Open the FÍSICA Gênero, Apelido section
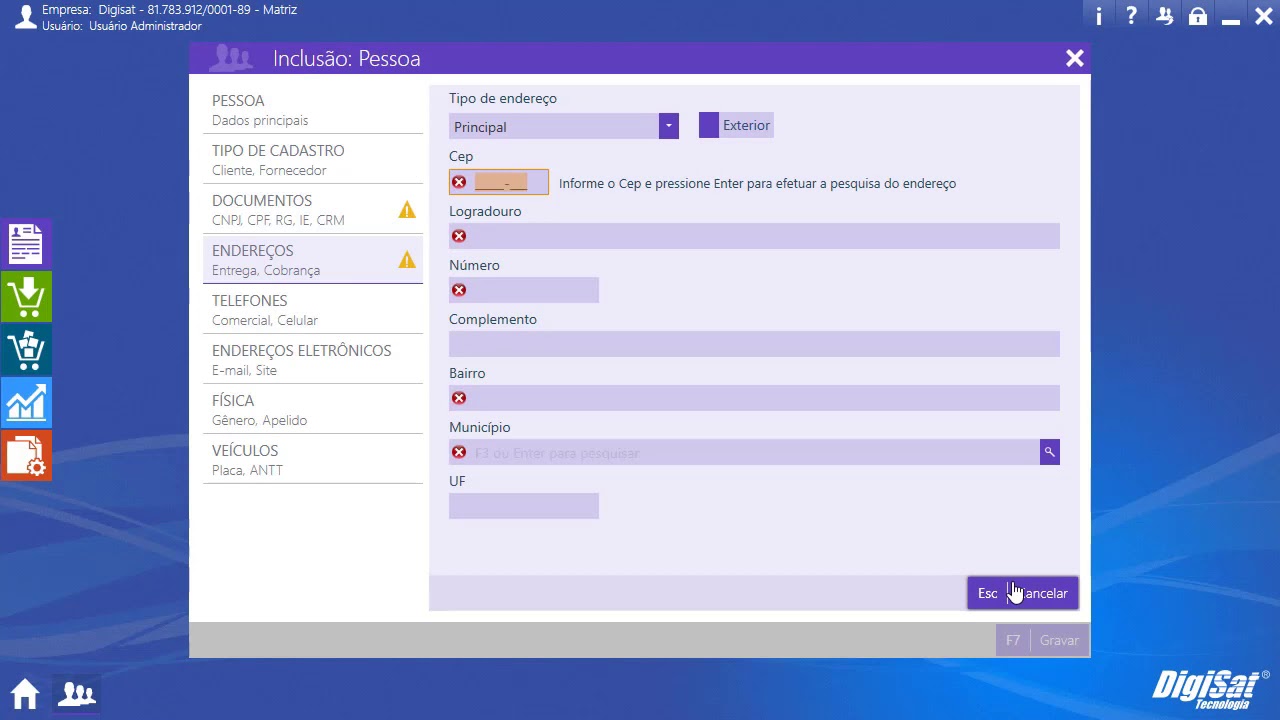 pyautogui.click(x=313, y=409)
